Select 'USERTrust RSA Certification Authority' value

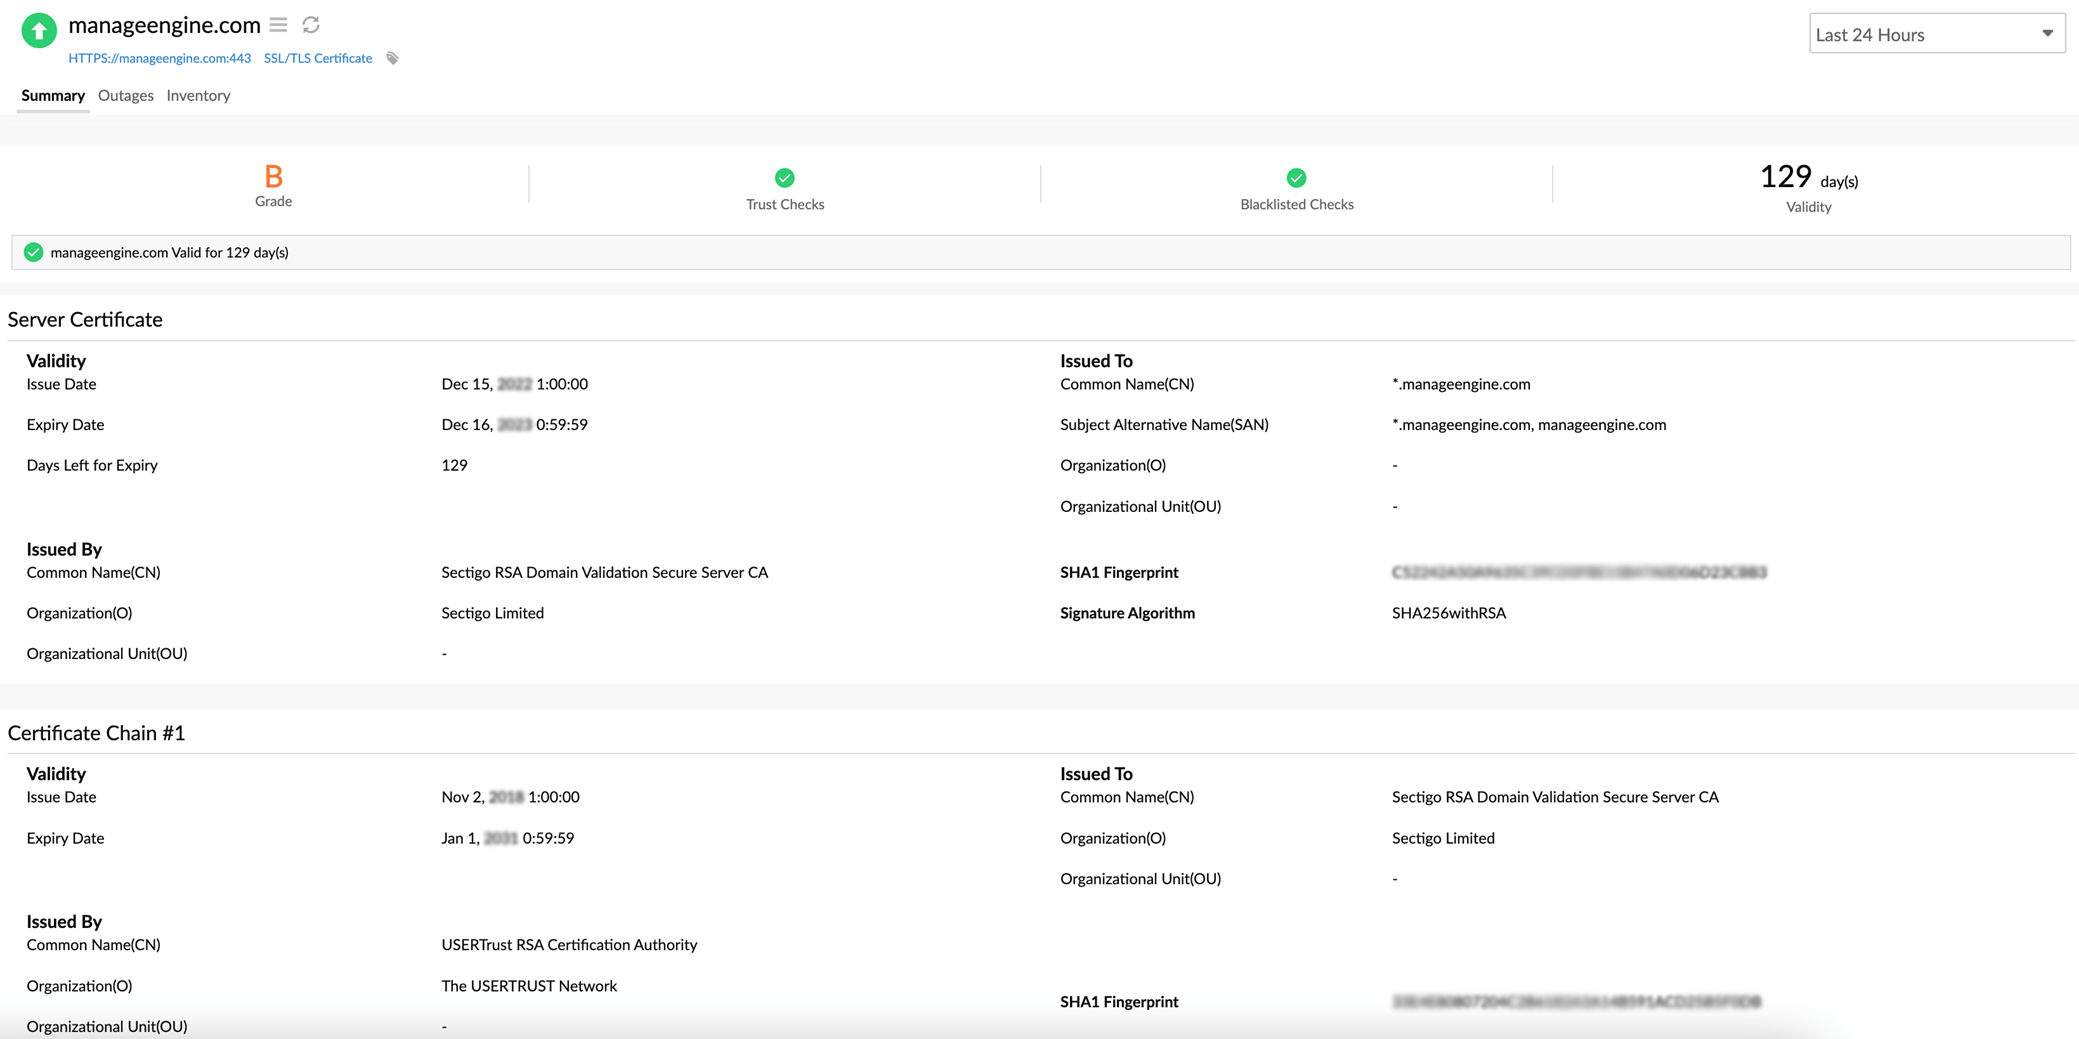click(569, 945)
